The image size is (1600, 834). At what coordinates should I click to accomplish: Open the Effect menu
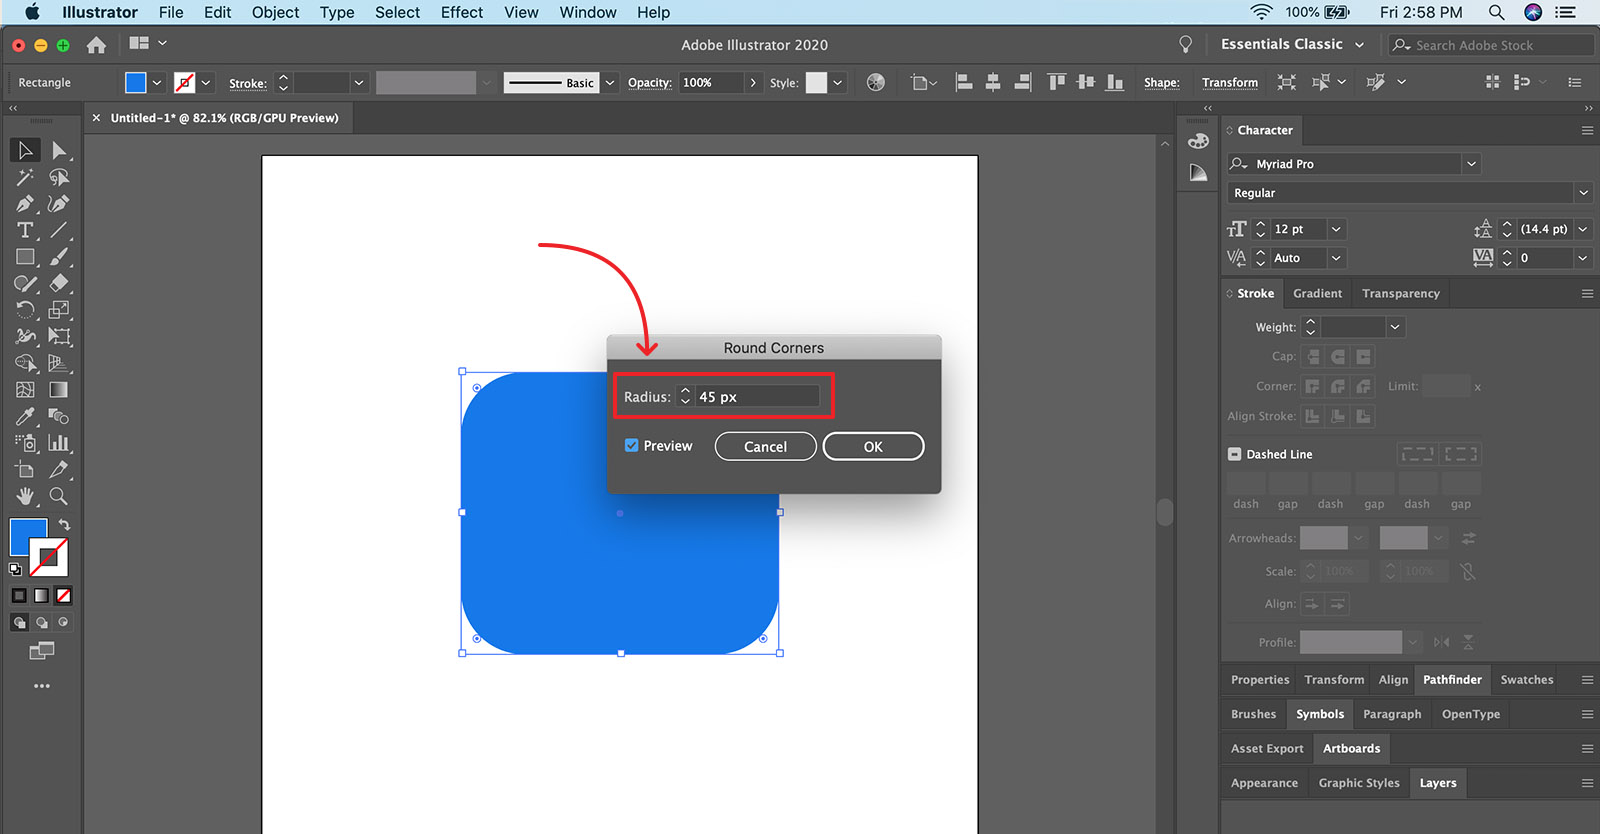point(461,12)
